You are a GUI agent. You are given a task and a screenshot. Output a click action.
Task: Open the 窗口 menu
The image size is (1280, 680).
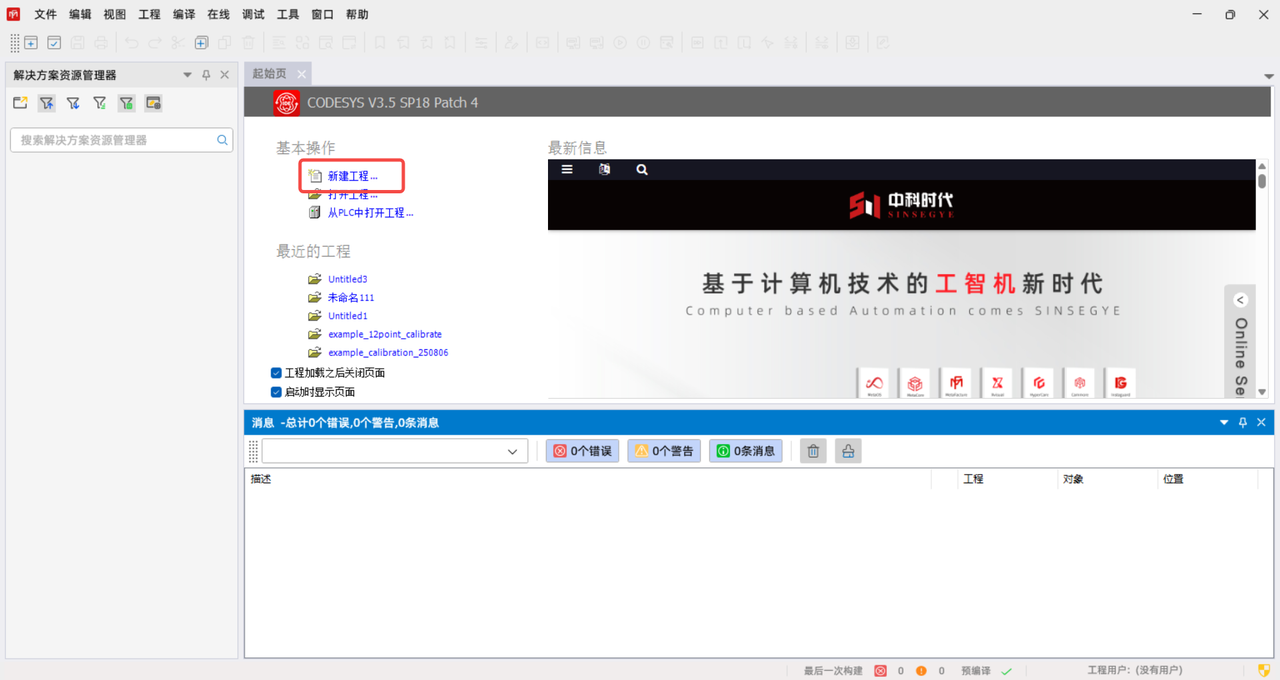(322, 15)
